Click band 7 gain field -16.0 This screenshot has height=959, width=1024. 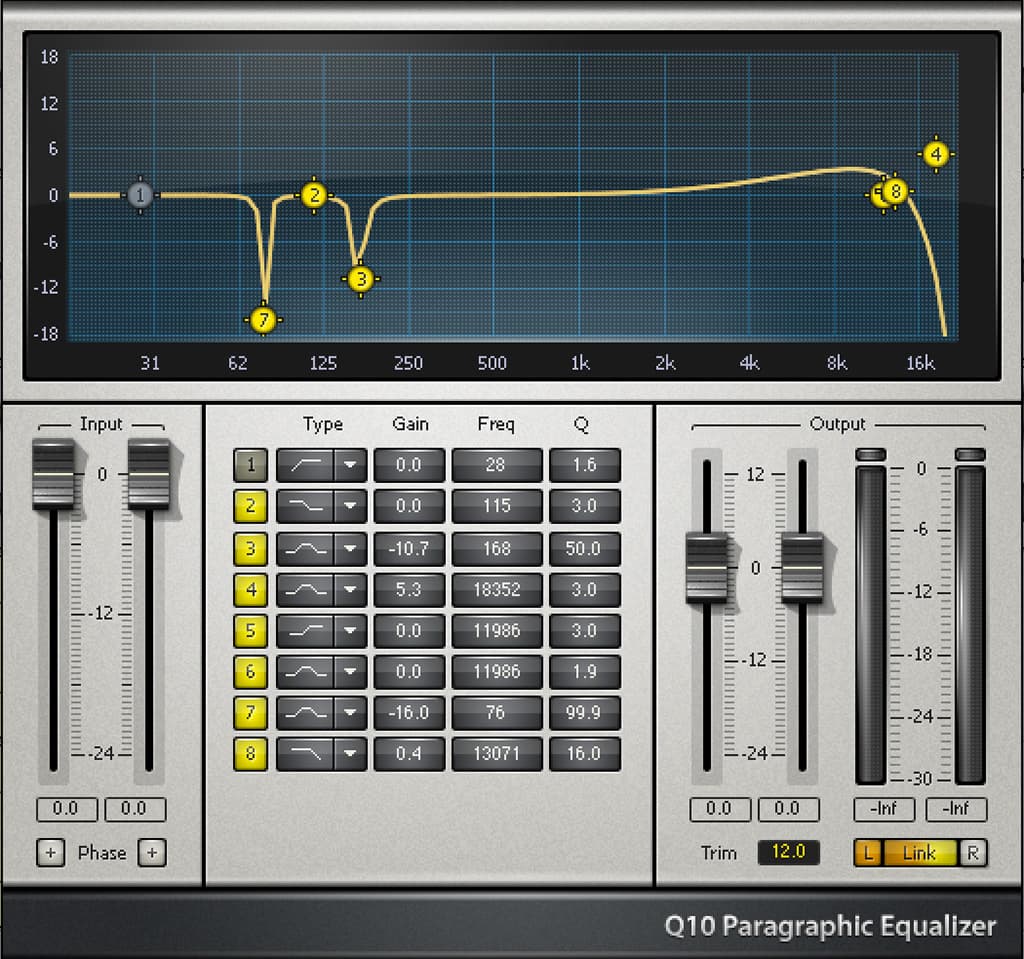point(409,712)
